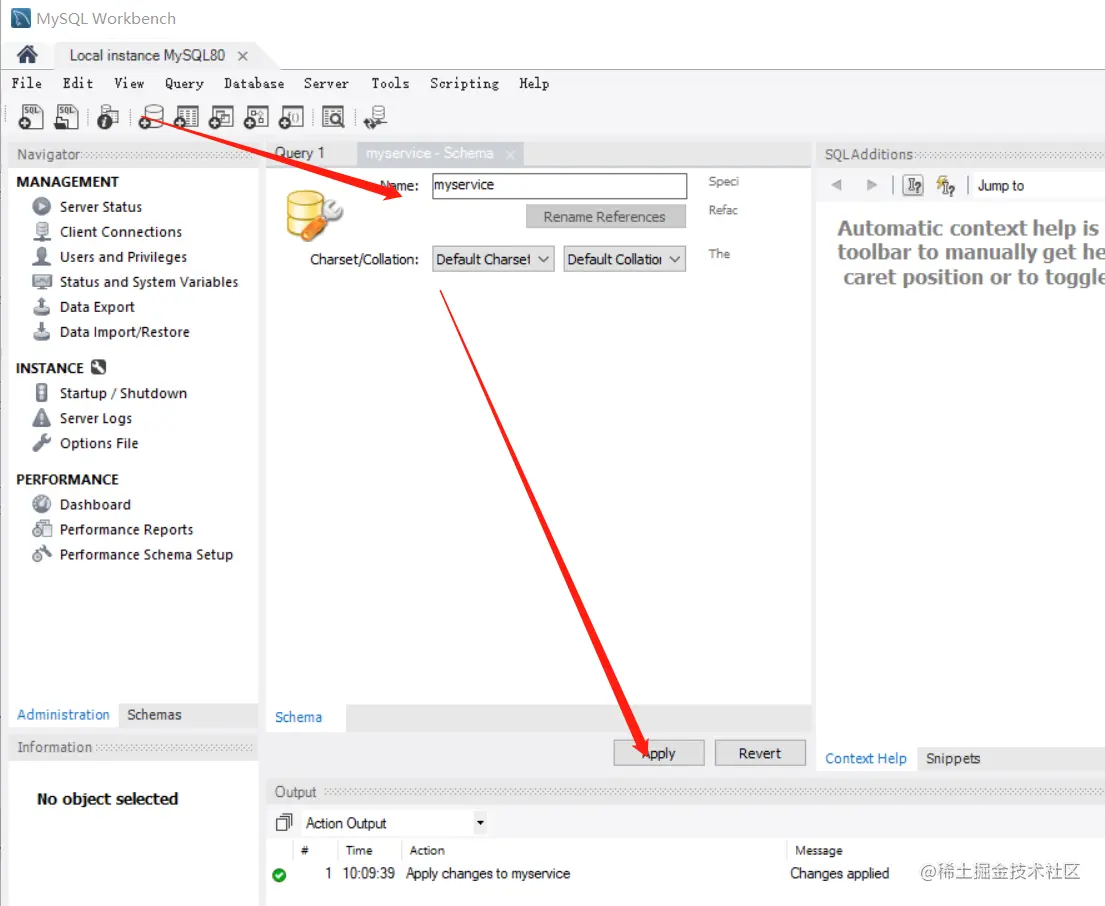Click the Rename References button

click(605, 217)
